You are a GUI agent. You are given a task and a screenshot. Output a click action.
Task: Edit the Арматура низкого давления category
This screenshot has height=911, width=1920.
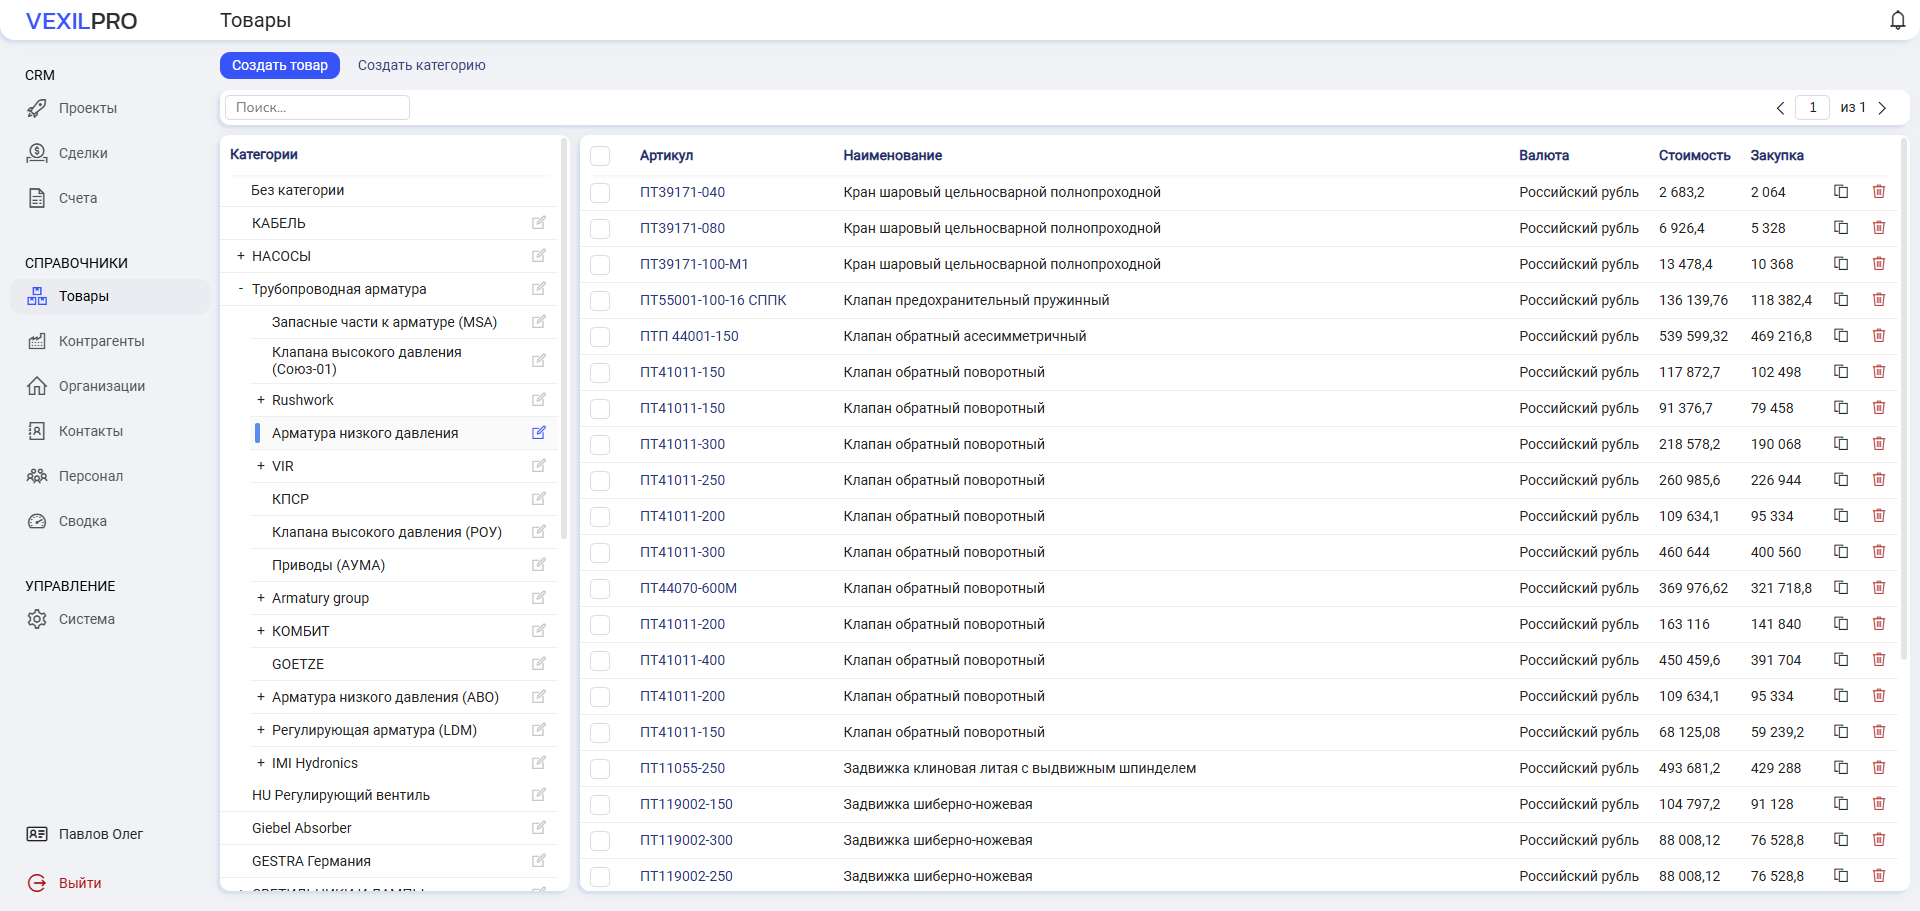[539, 433]
